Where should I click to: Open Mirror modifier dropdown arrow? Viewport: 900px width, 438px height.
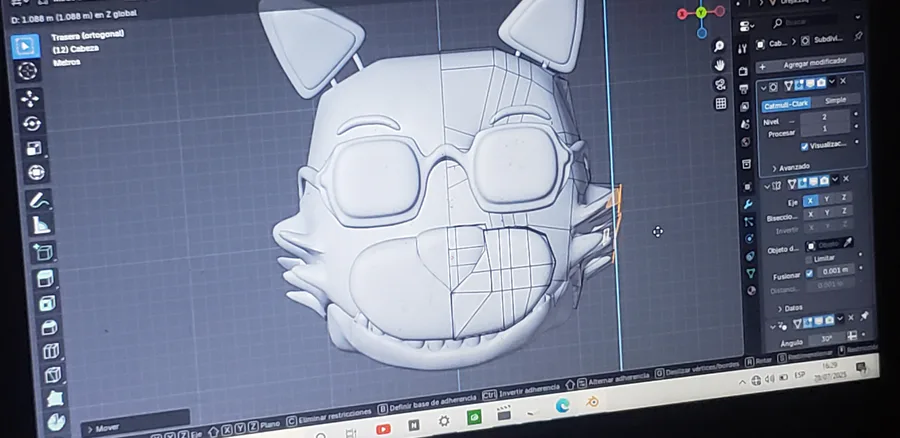tap(835, 180)
